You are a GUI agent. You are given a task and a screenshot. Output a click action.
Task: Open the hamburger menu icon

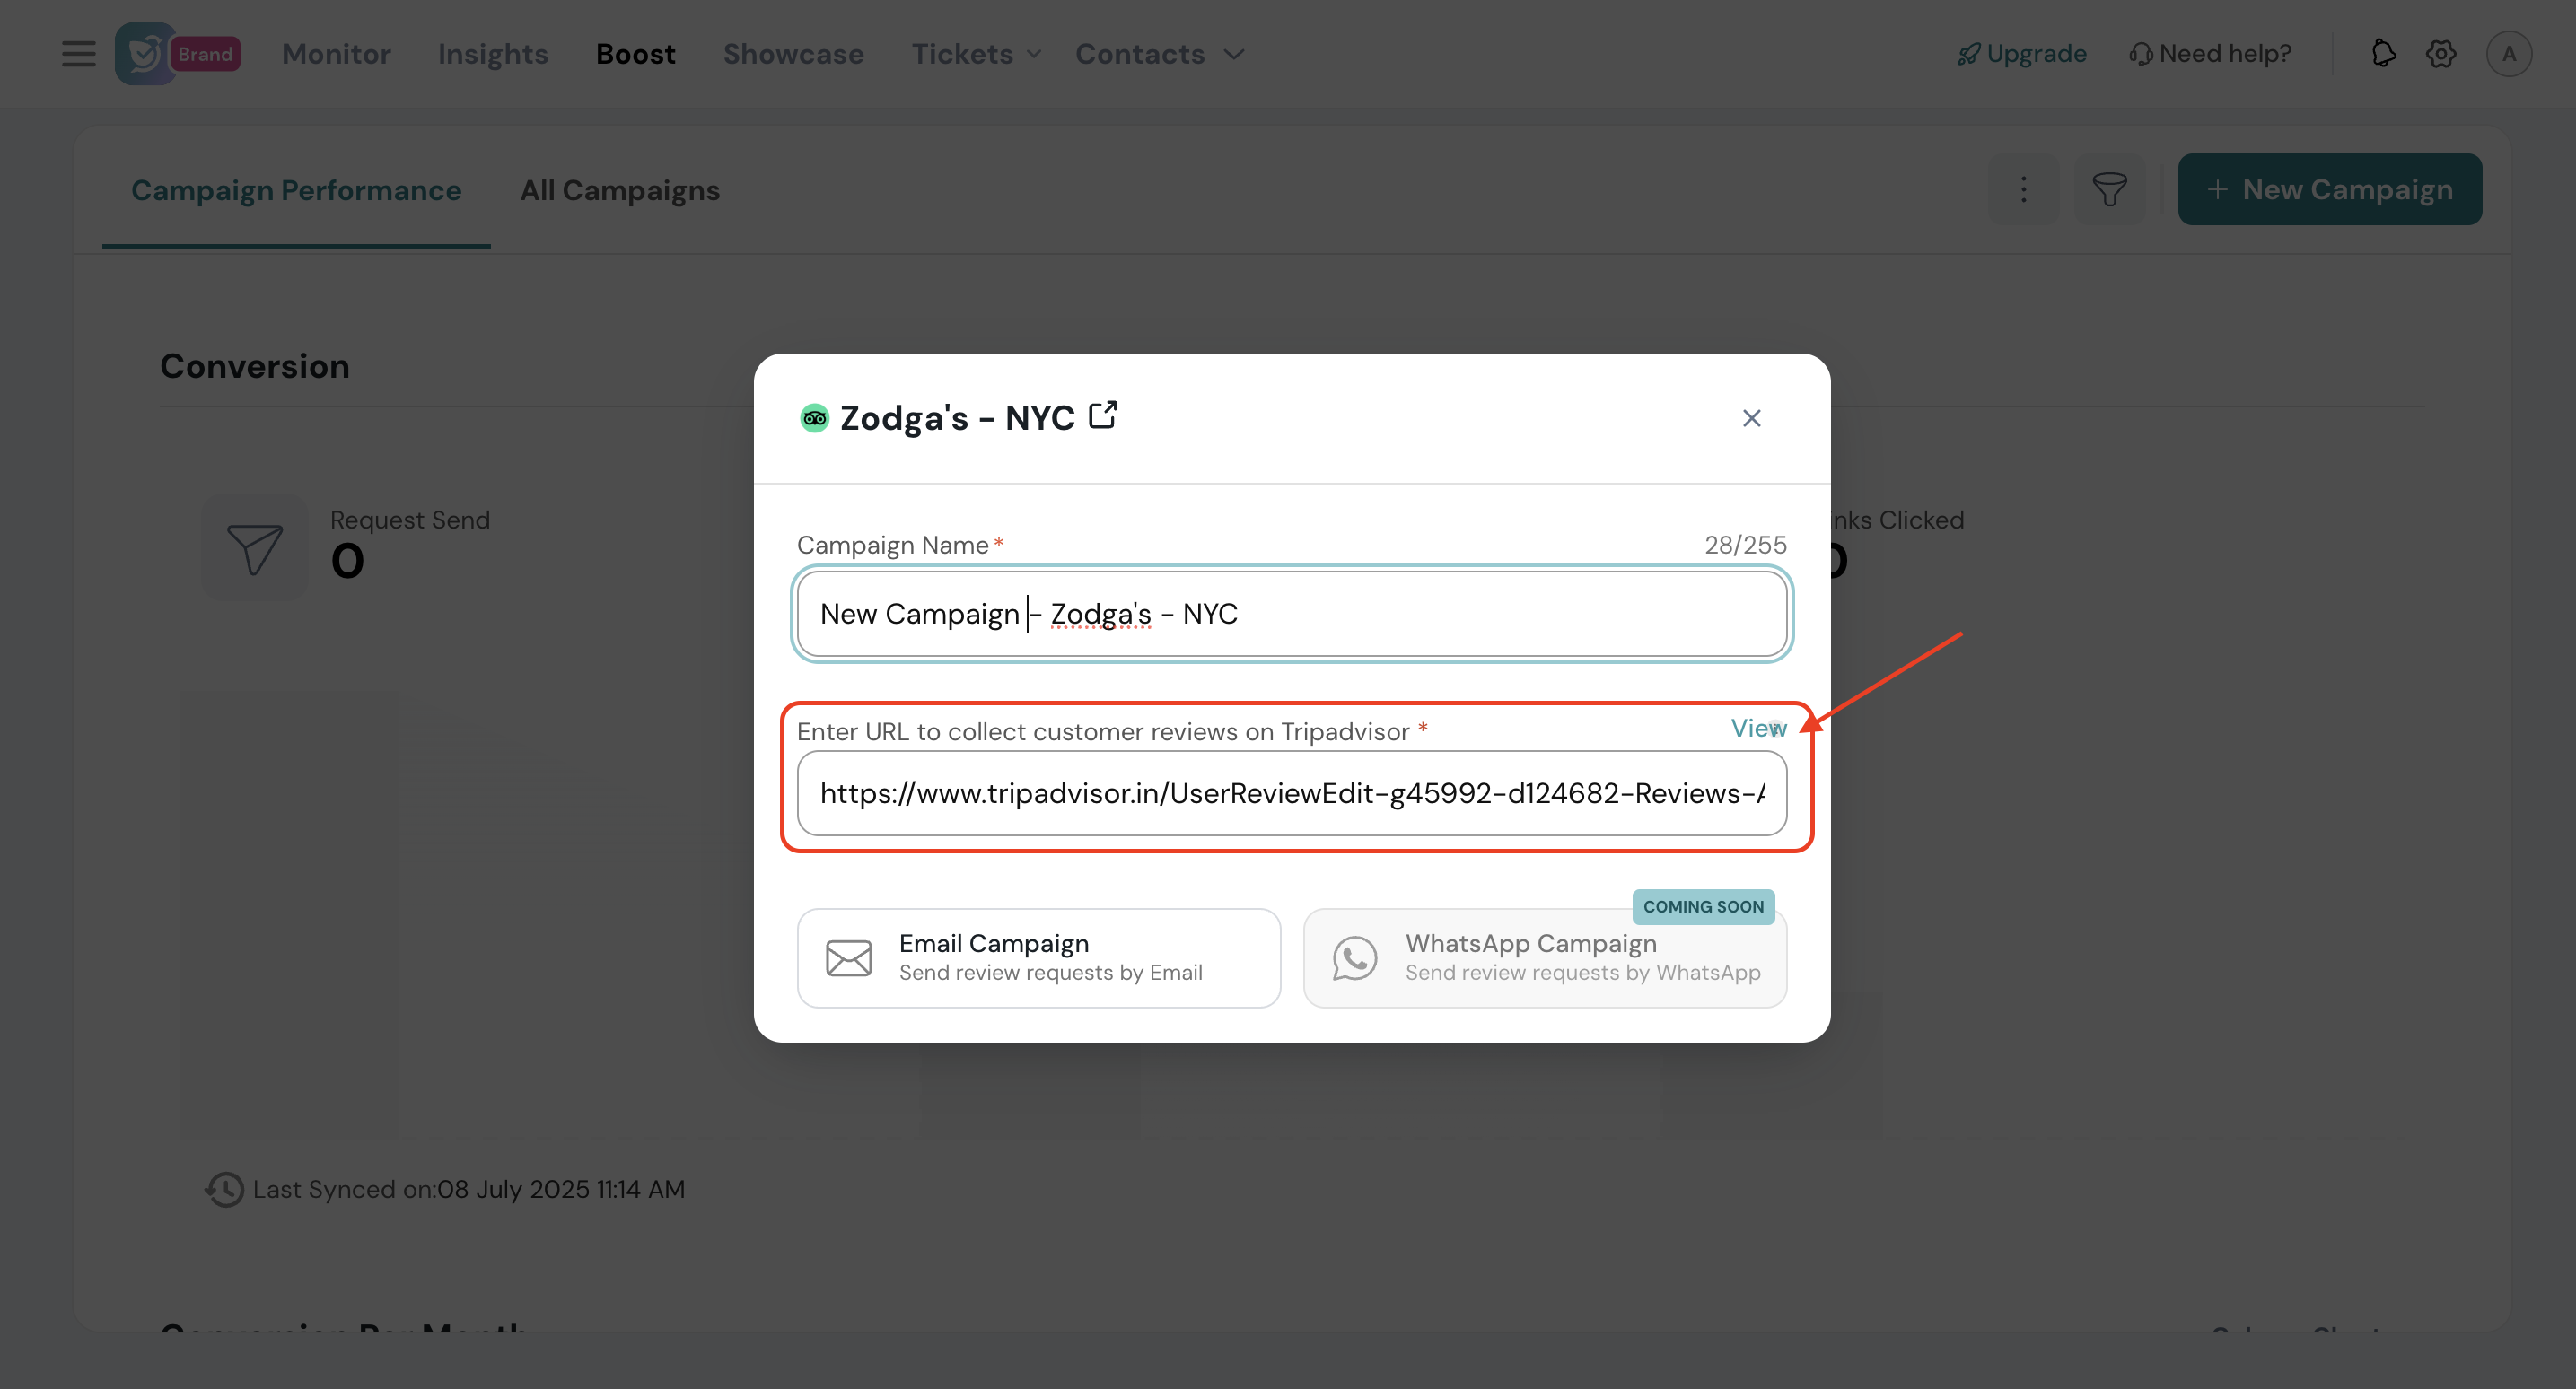78,54
